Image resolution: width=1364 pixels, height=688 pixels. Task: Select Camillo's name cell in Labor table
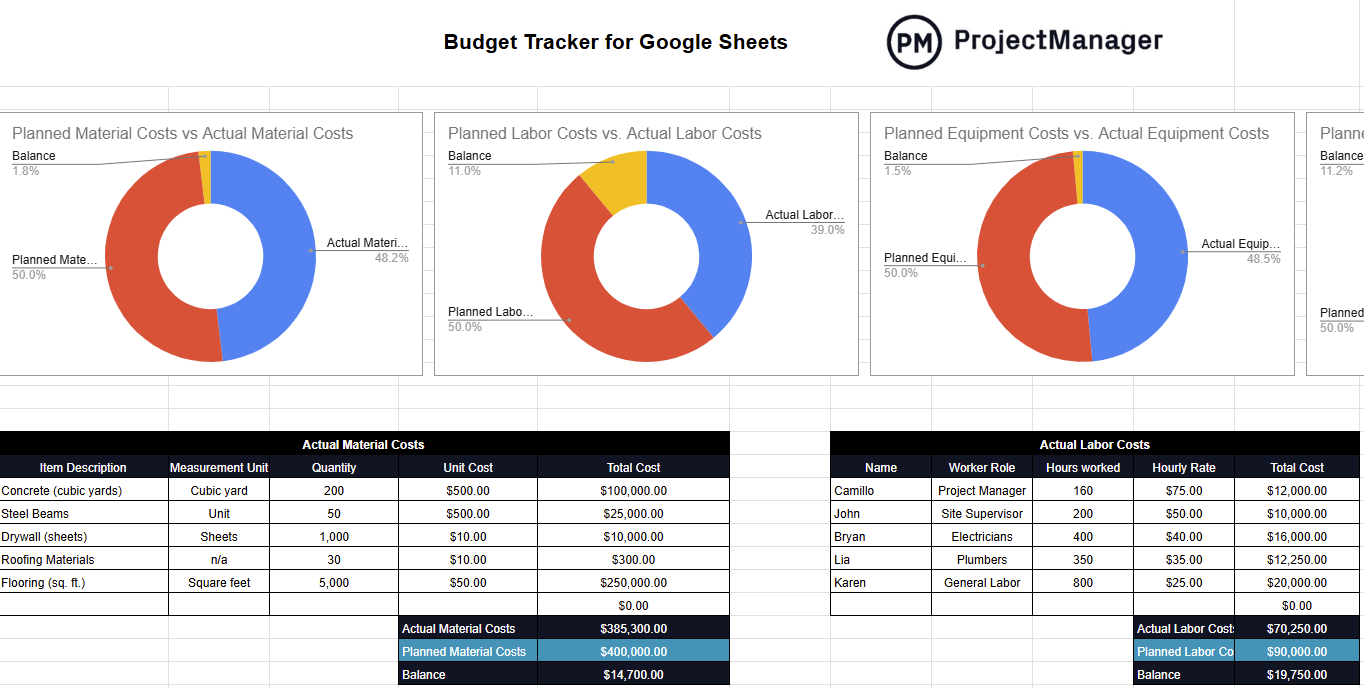(x=851, y=490)
